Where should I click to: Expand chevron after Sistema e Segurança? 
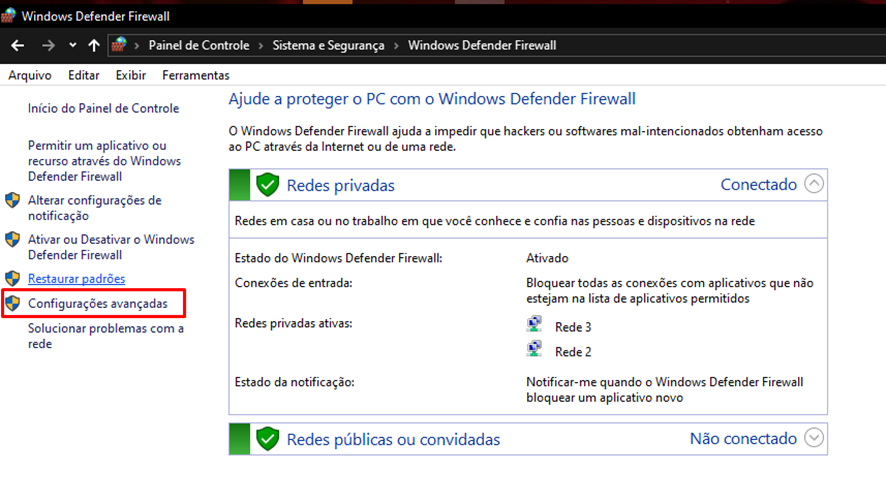396,46
